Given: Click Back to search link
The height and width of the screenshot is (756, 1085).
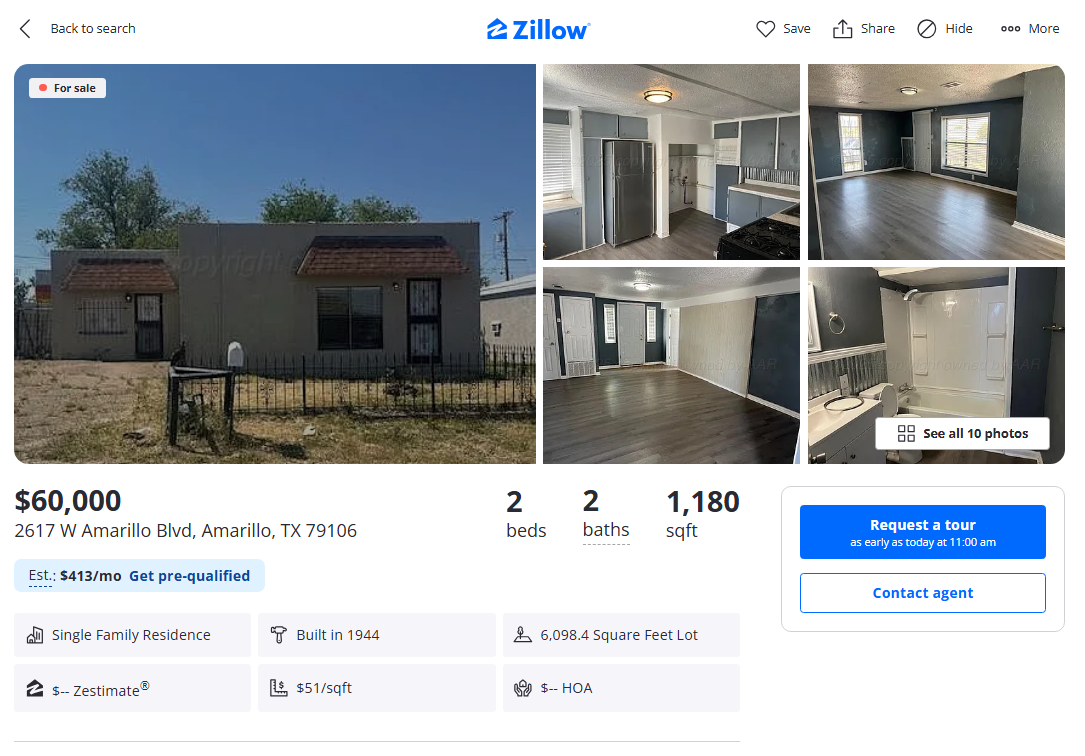Looking at the screenshot, I should pyautogui.click(x=93, y=29).
